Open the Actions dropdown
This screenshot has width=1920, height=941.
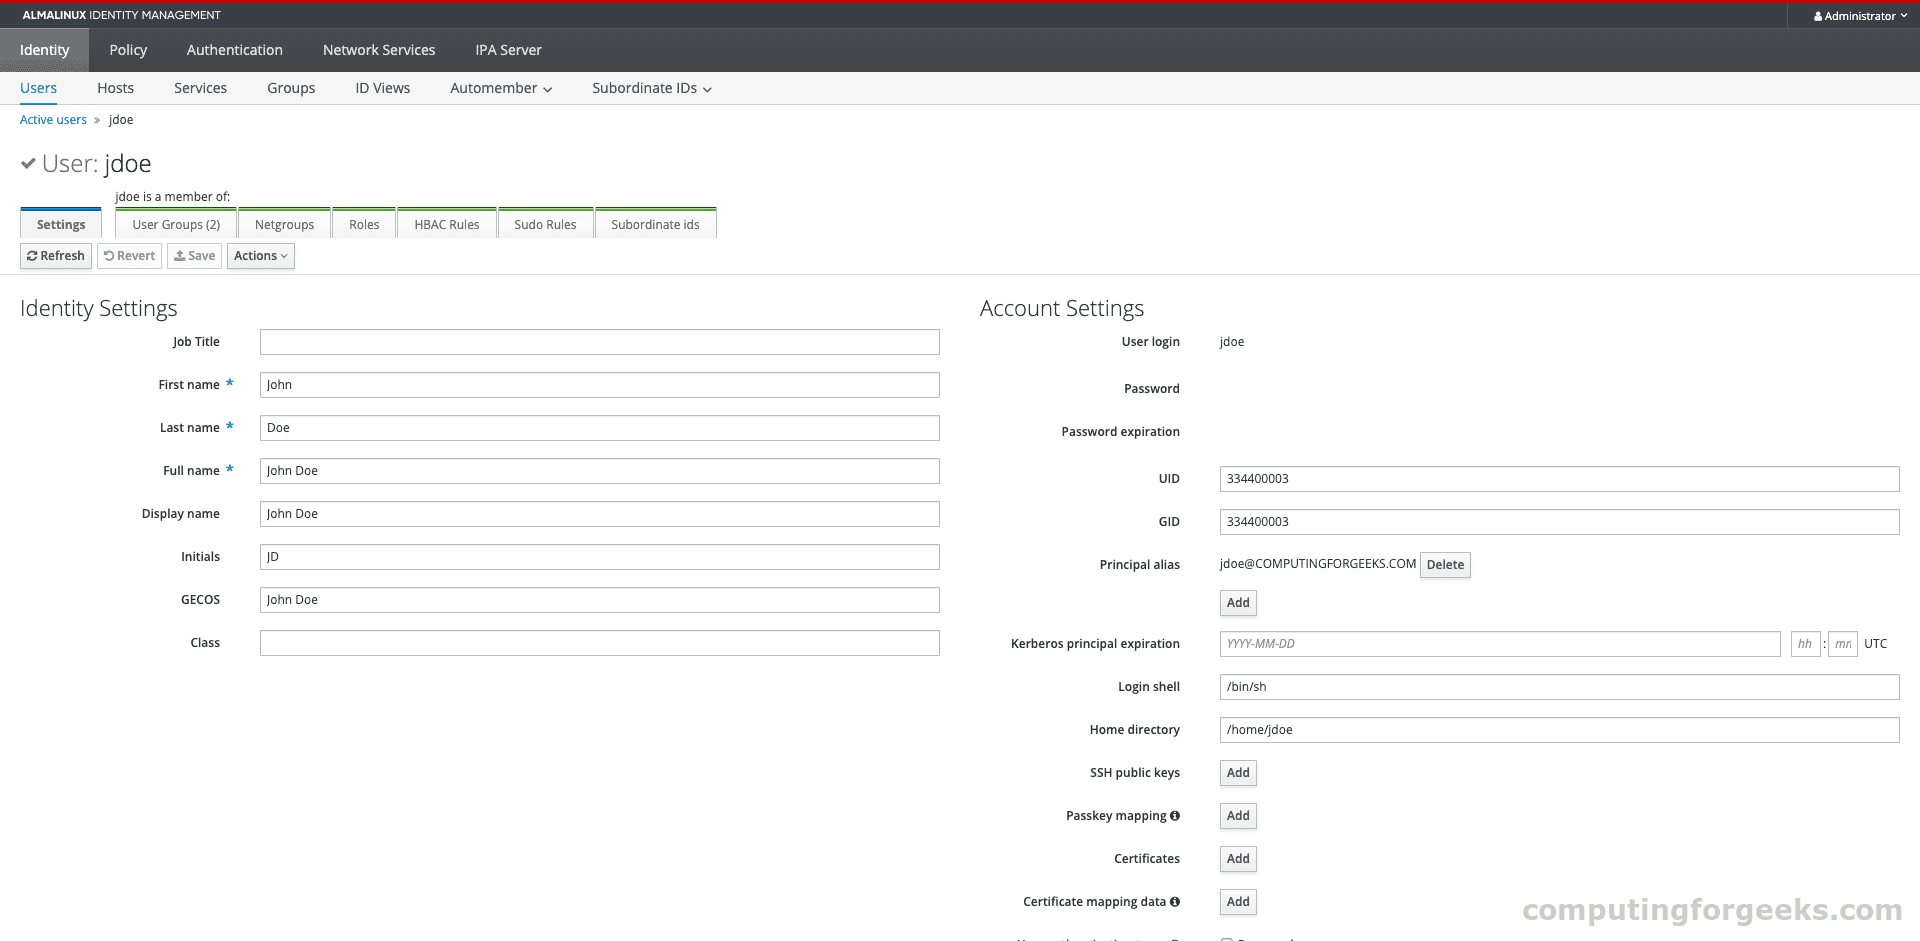tap(260, 256)
